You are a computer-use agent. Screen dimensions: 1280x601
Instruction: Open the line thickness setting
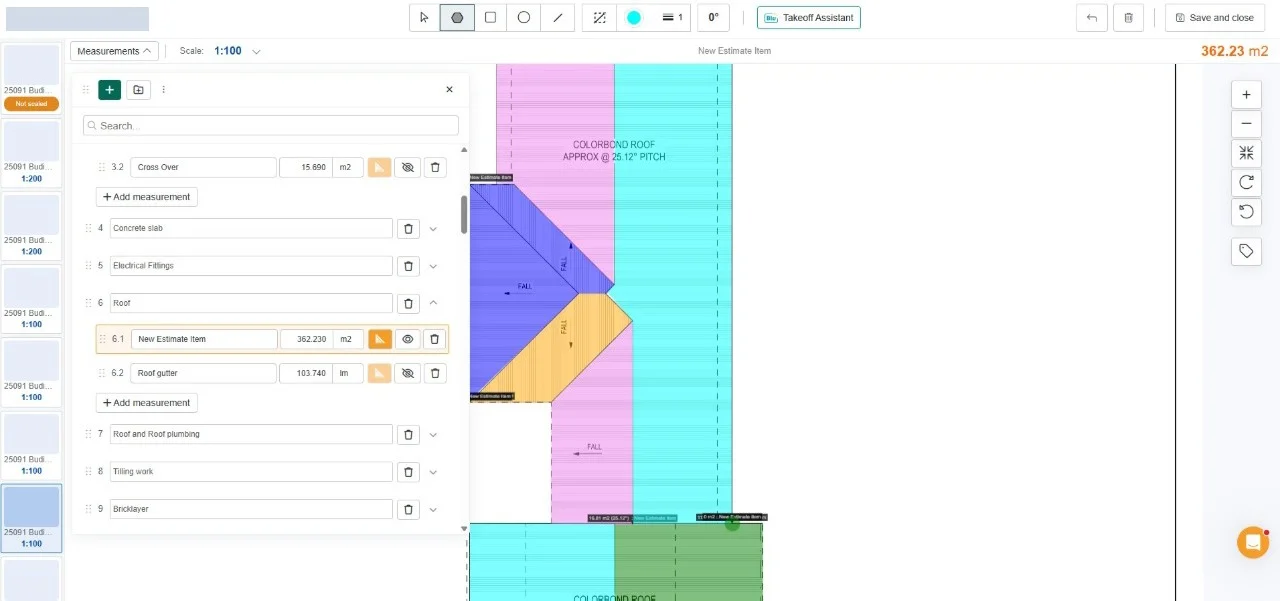coord(673,17)
